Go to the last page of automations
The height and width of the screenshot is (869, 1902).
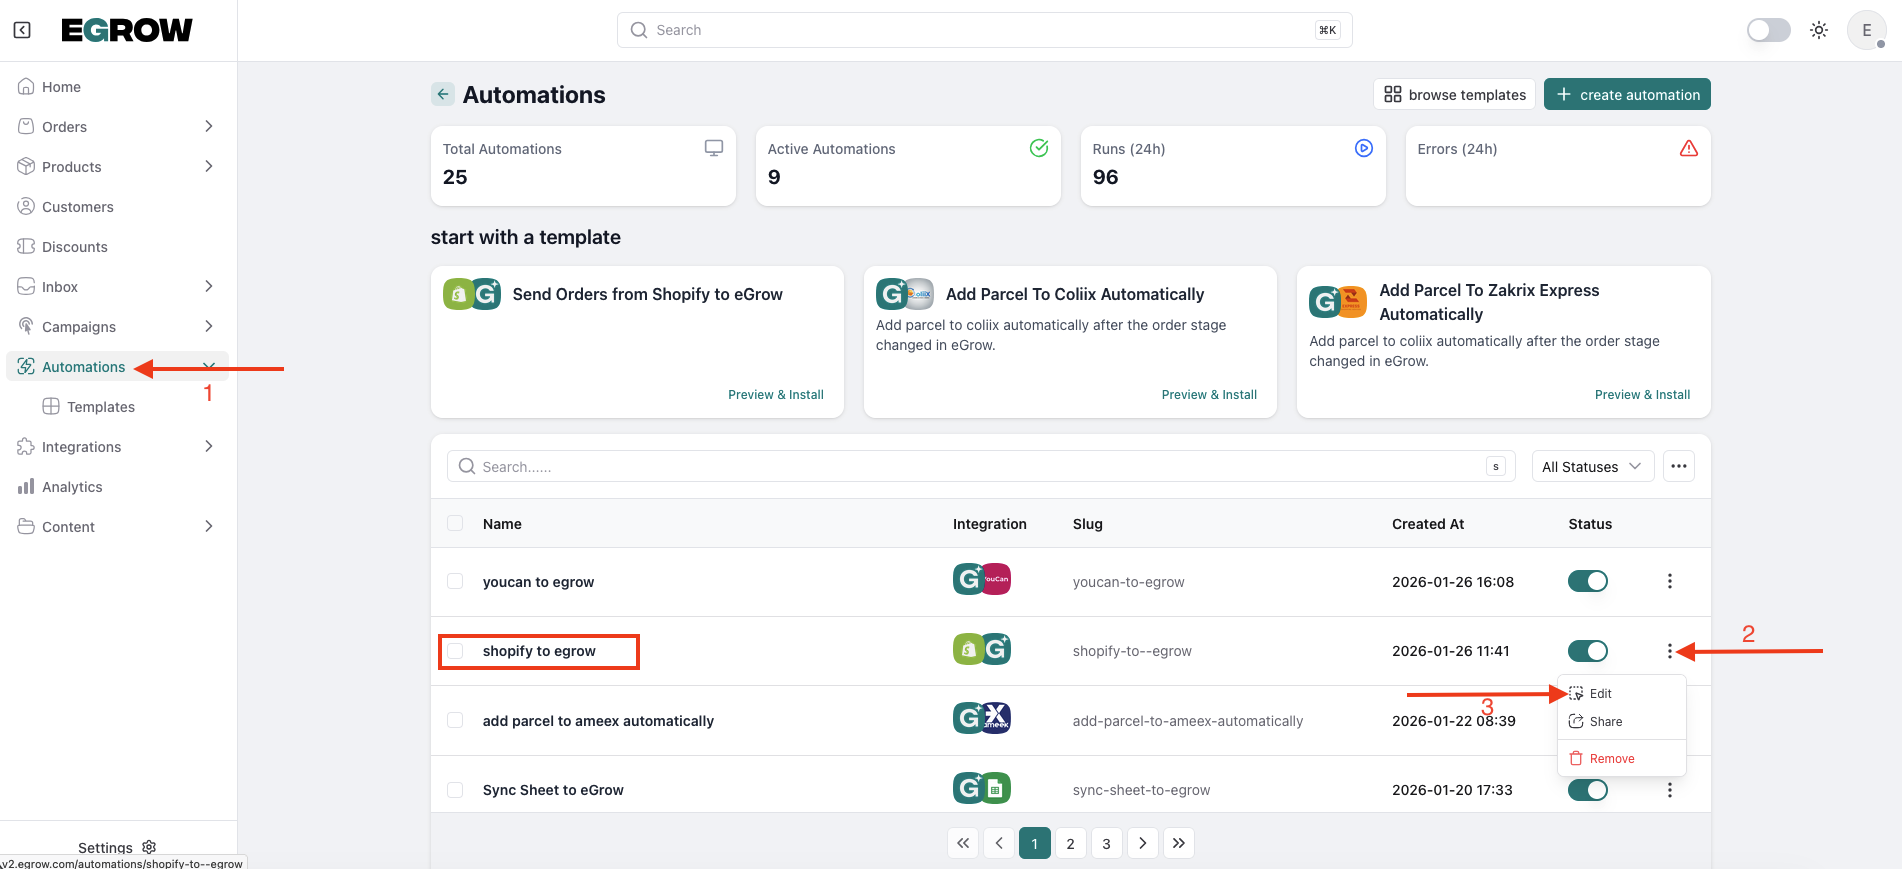pyautogui.click(x=1178, y=843)
